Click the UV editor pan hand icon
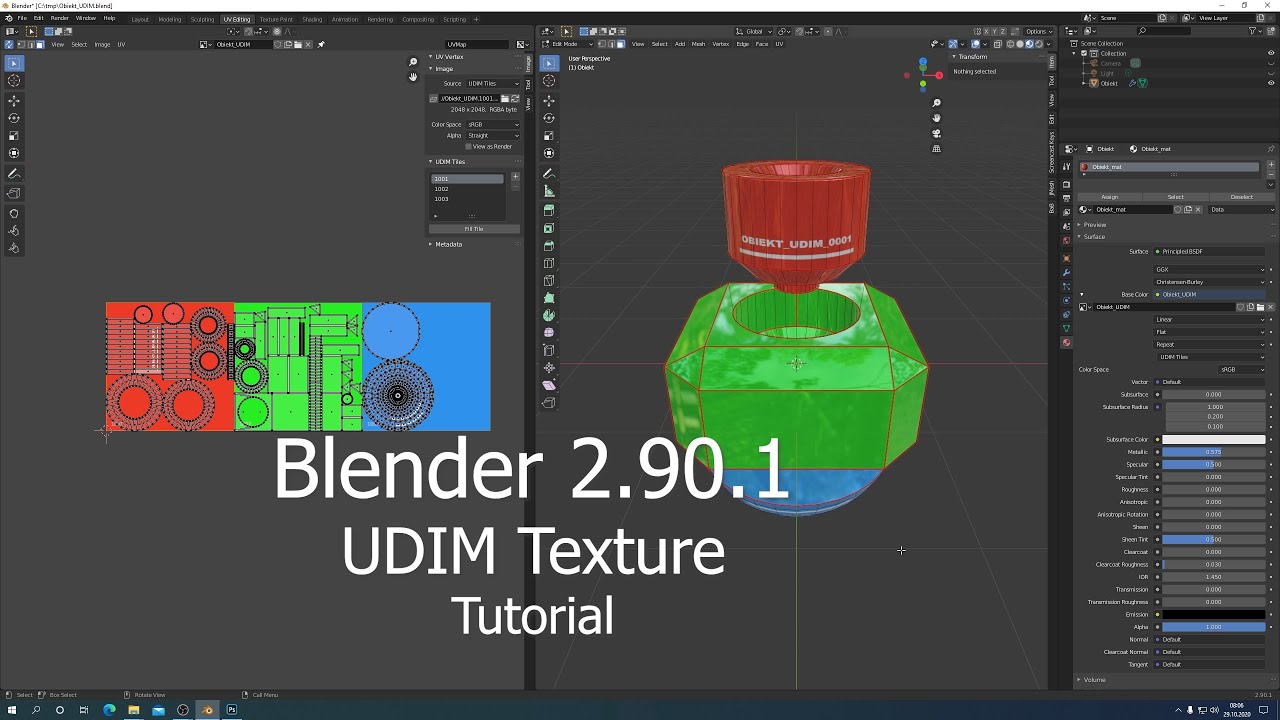This screenshot has width=1280, height=720. 413,77
